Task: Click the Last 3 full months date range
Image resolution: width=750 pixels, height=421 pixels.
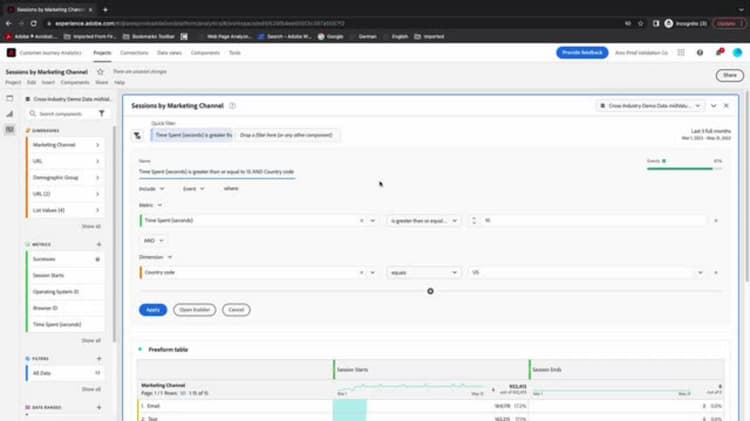Action: 706,134
